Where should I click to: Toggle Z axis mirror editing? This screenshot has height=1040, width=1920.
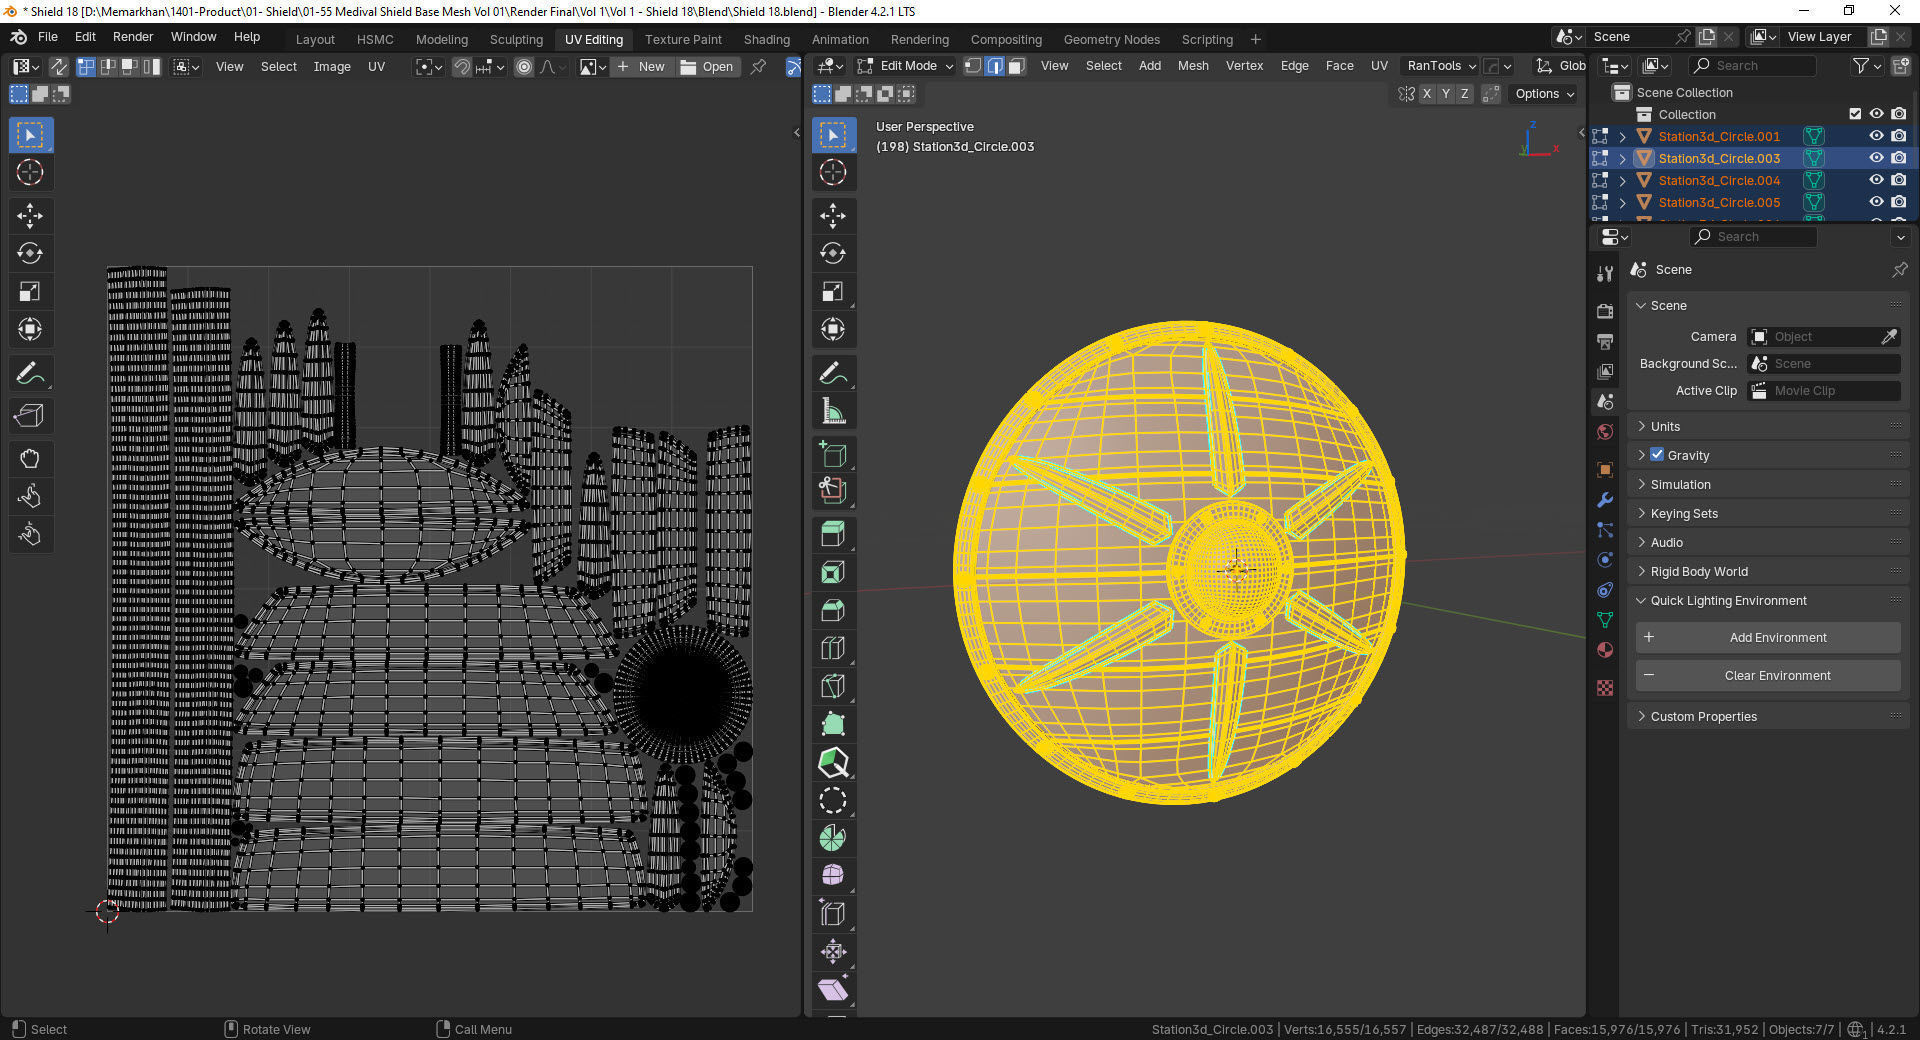tap(1465, 94)
